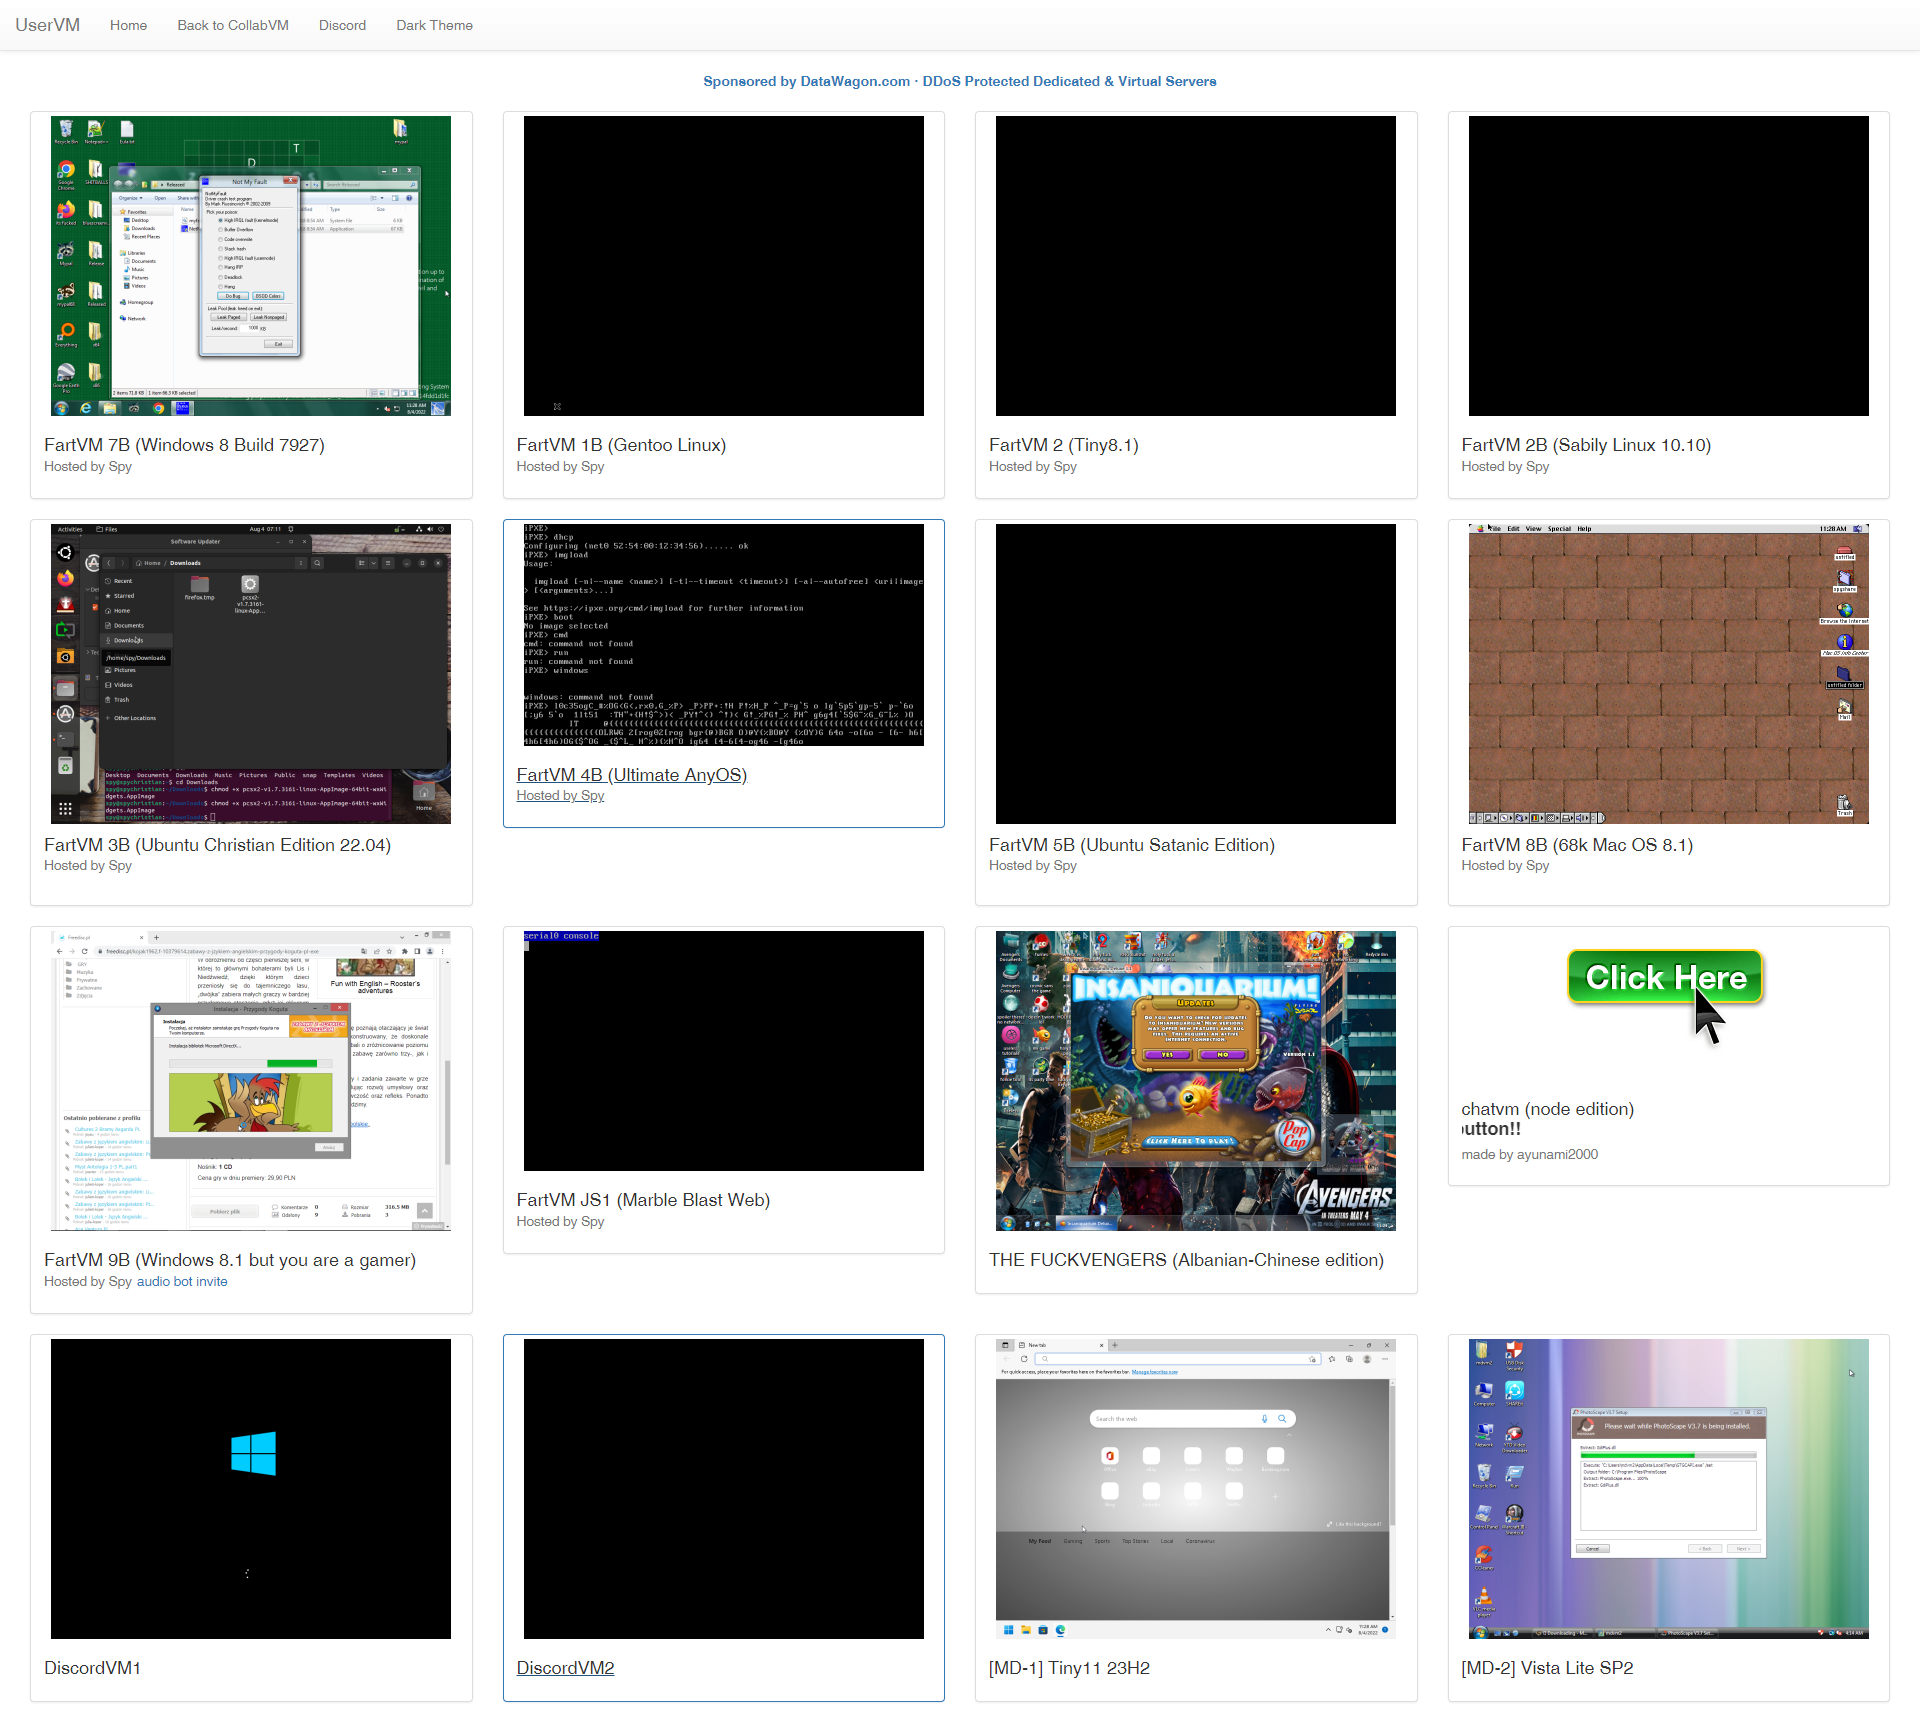Open the MD-1 Tiny11 23H2 thumbnail
The image size is (1920, 1722).
tap(1195, 1488)
